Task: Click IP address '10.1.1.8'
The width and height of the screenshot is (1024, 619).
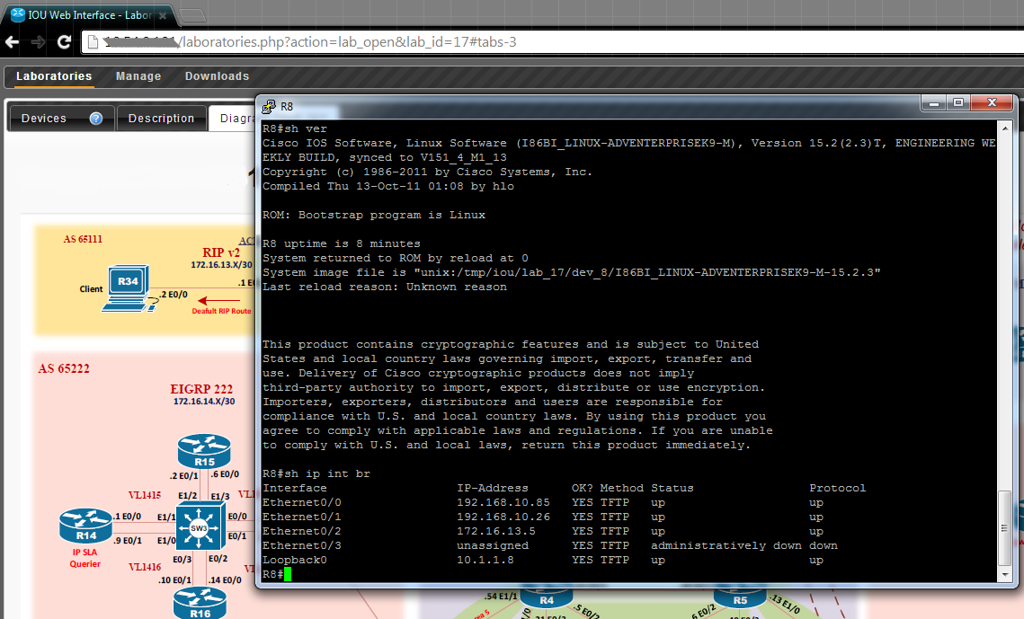Action: click(x=485, y=560)
